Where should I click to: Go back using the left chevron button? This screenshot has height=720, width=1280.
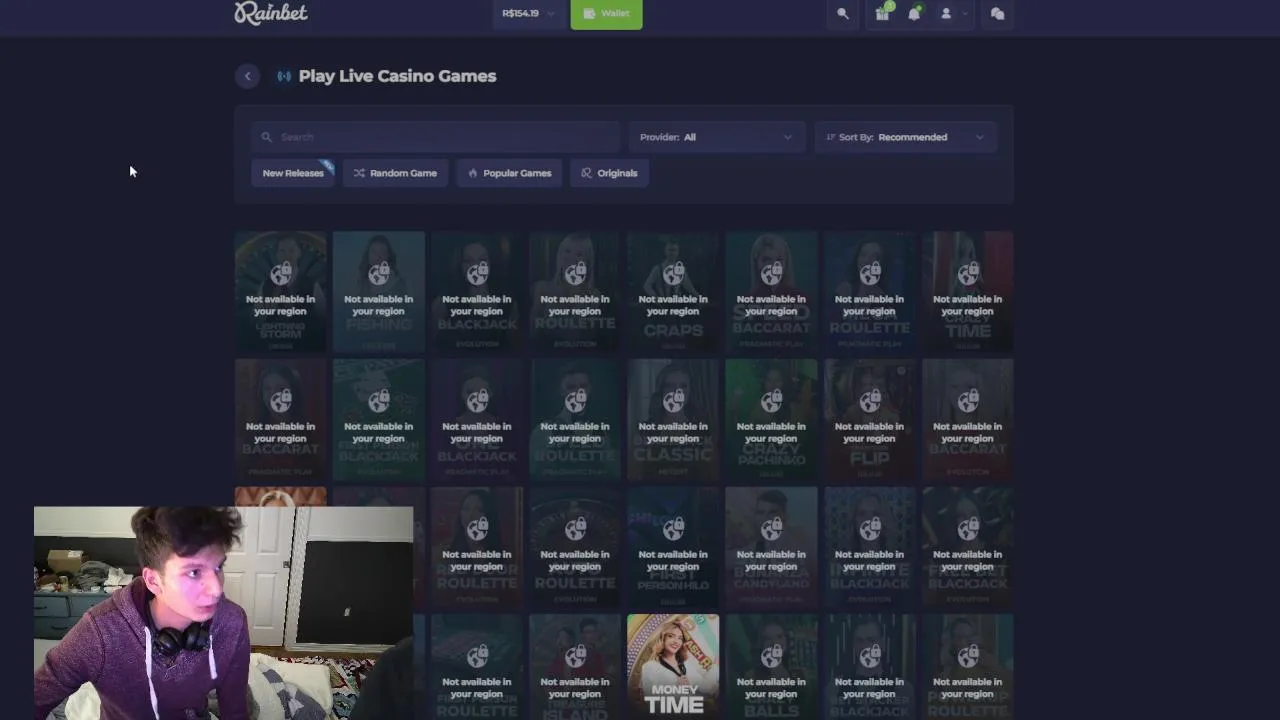(248, 76)
